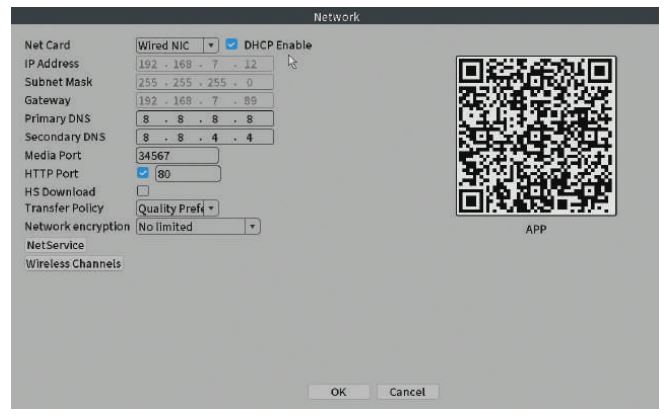Screen dimensions: 664x416
Task: Click the APP label under QR code
Action: 535,228
